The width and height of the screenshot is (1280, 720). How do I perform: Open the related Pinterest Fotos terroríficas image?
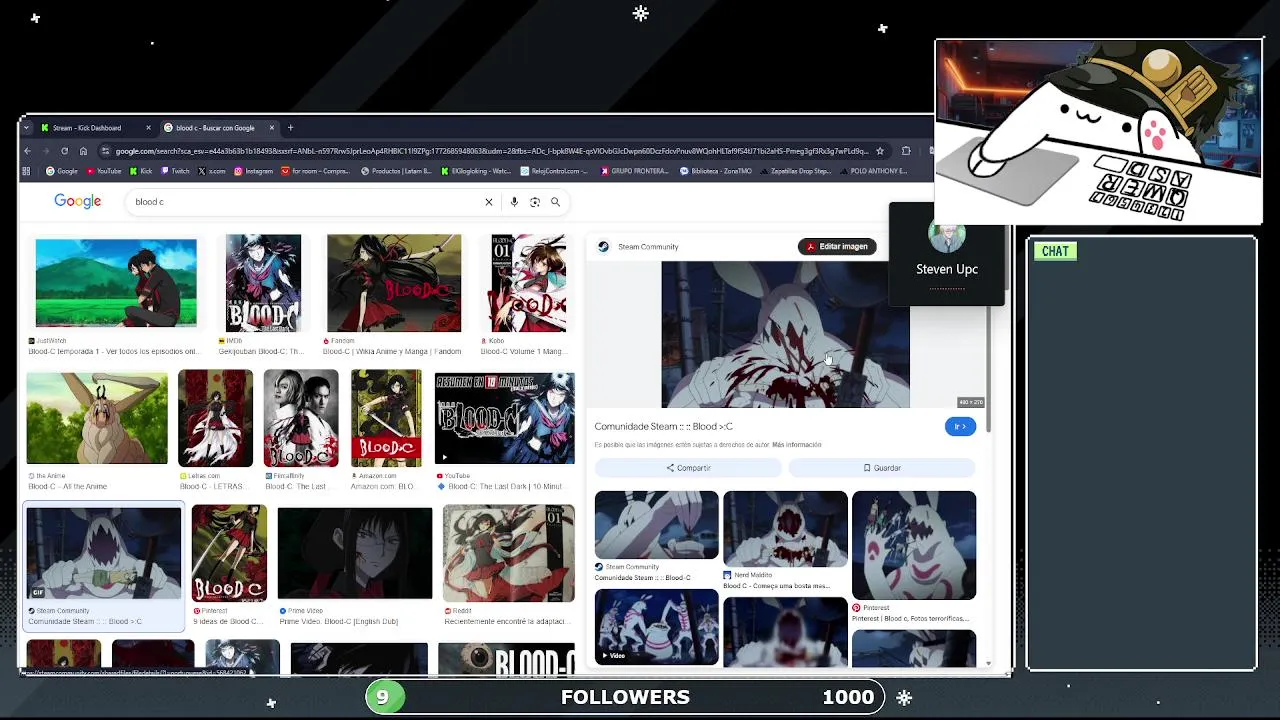pos(914,545)
